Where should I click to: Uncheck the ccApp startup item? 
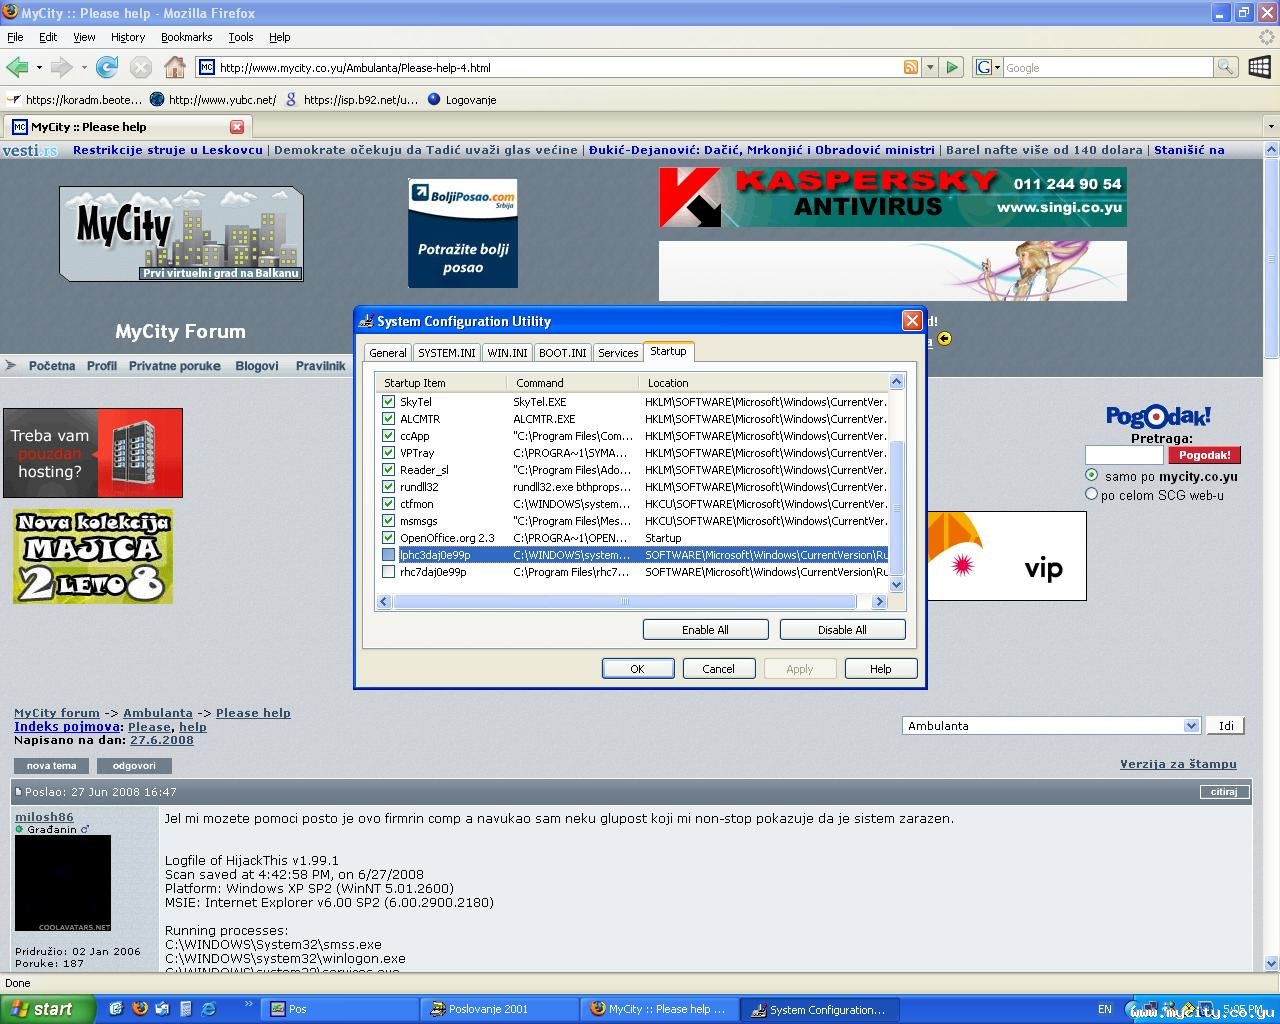click(389, 436)
